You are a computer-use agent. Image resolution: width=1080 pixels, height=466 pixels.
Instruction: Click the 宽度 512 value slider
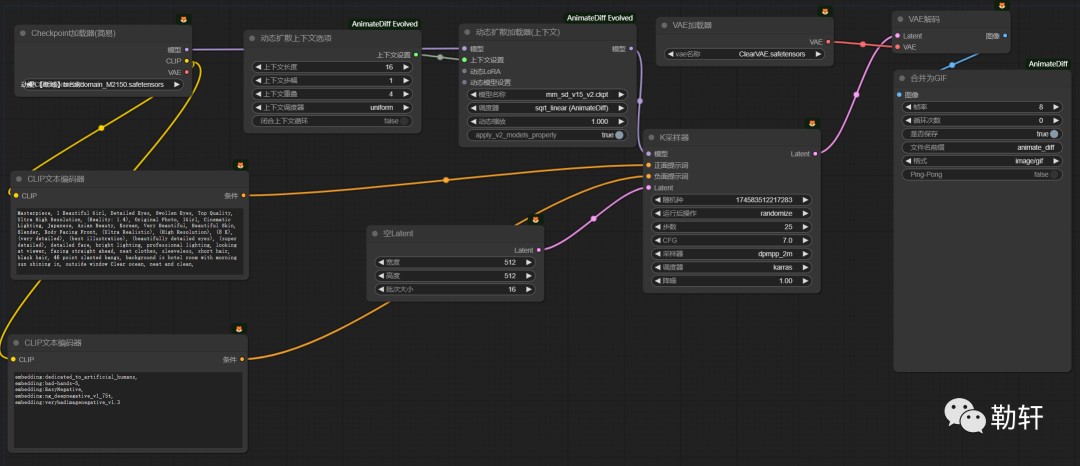[455, 262]
